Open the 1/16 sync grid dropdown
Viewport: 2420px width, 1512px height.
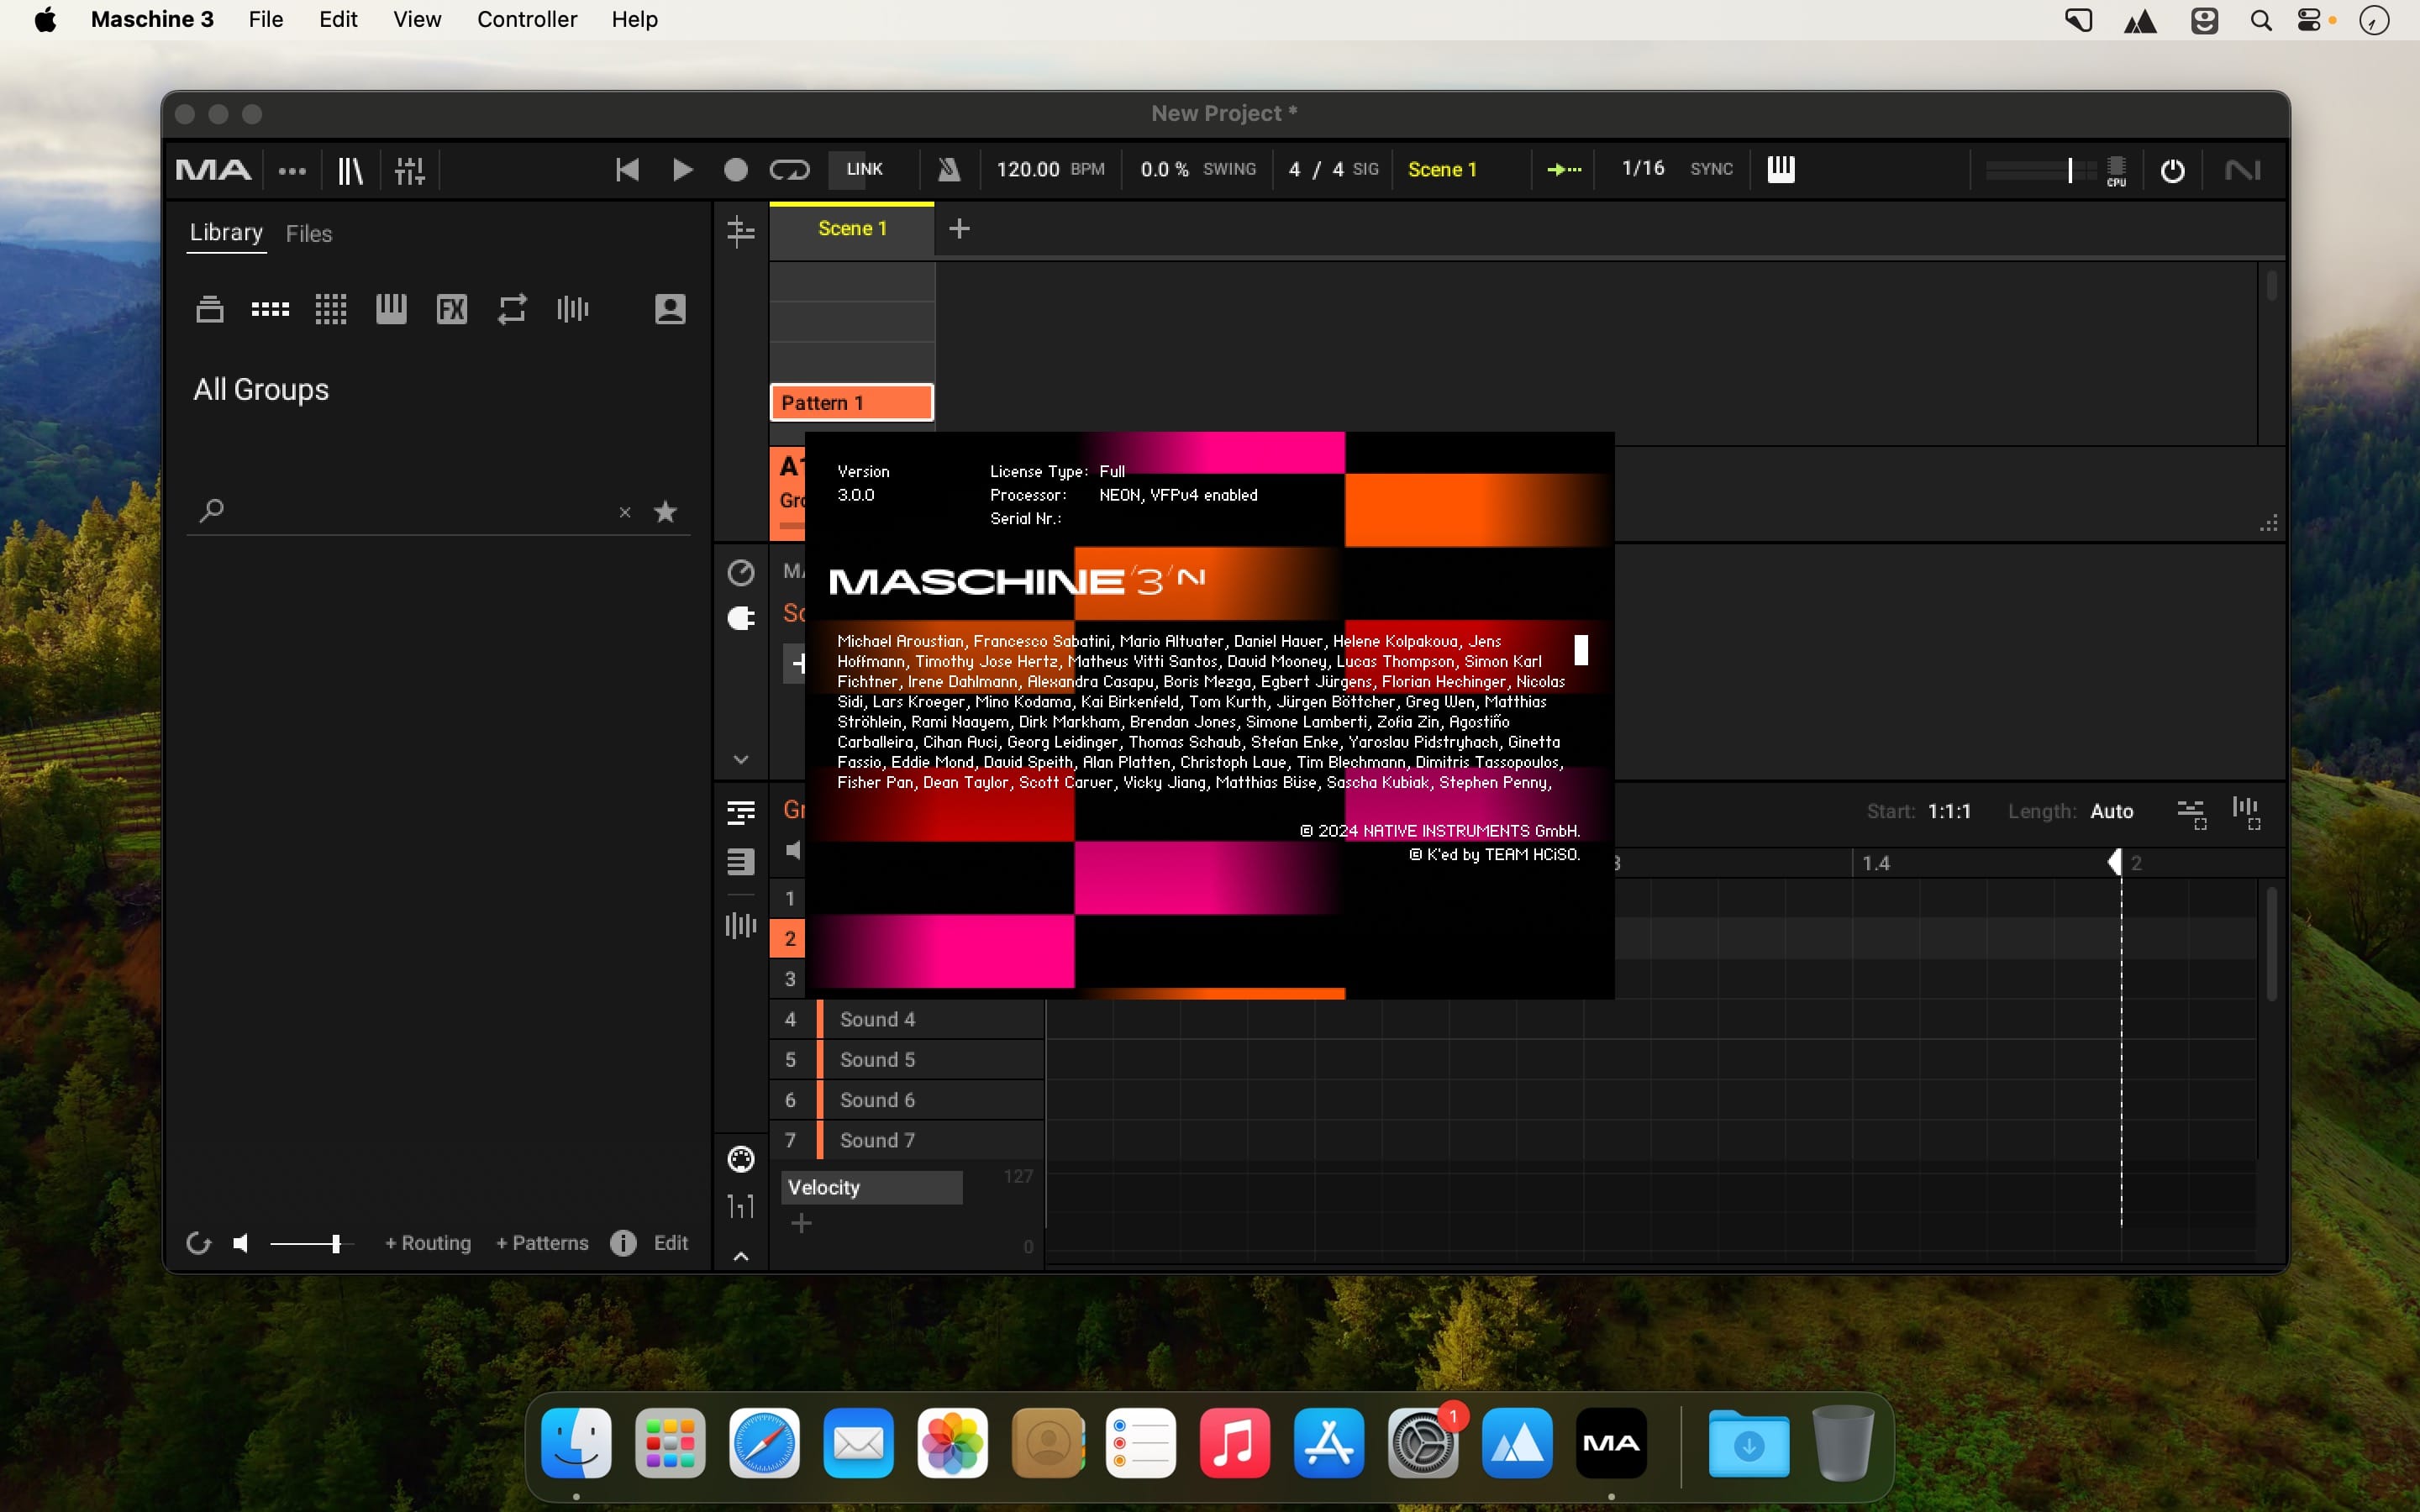point(1643,168)
